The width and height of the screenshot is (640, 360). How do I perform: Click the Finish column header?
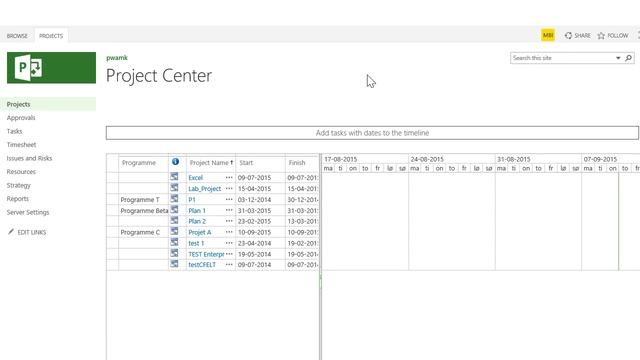click(x=297, y=162)
